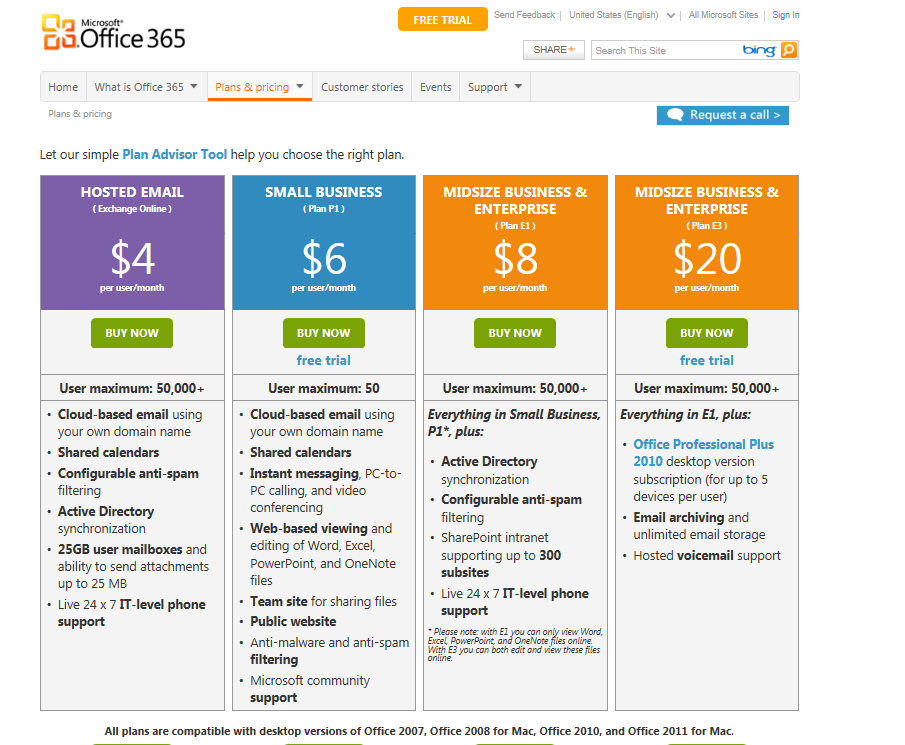Select the Plans & pricing tab
Screen dimensions: 905x745
point(260,87)
